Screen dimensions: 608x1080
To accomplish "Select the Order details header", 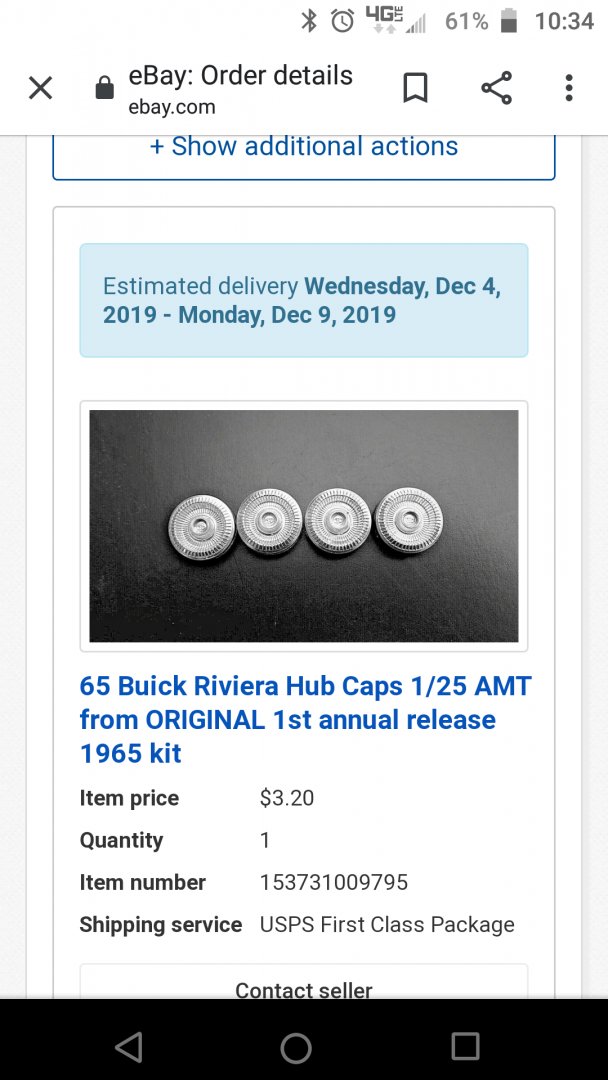I will pyautogui.click(x=240, y=75).
